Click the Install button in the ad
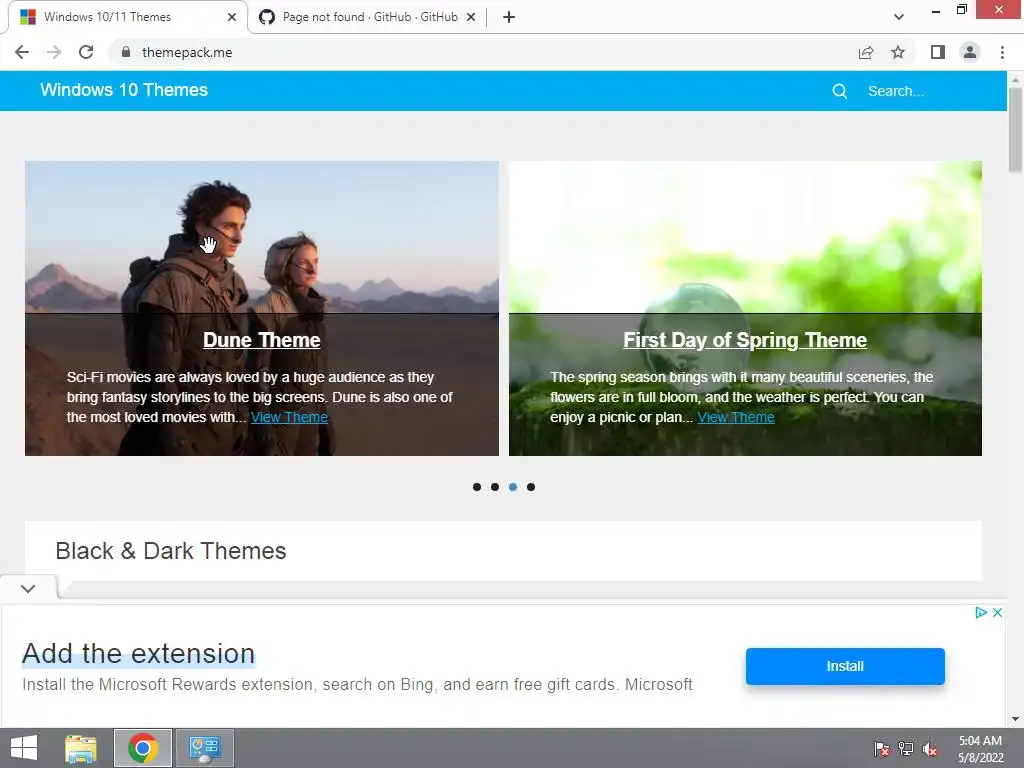The image size is (1024, 768). click(845, 666)
